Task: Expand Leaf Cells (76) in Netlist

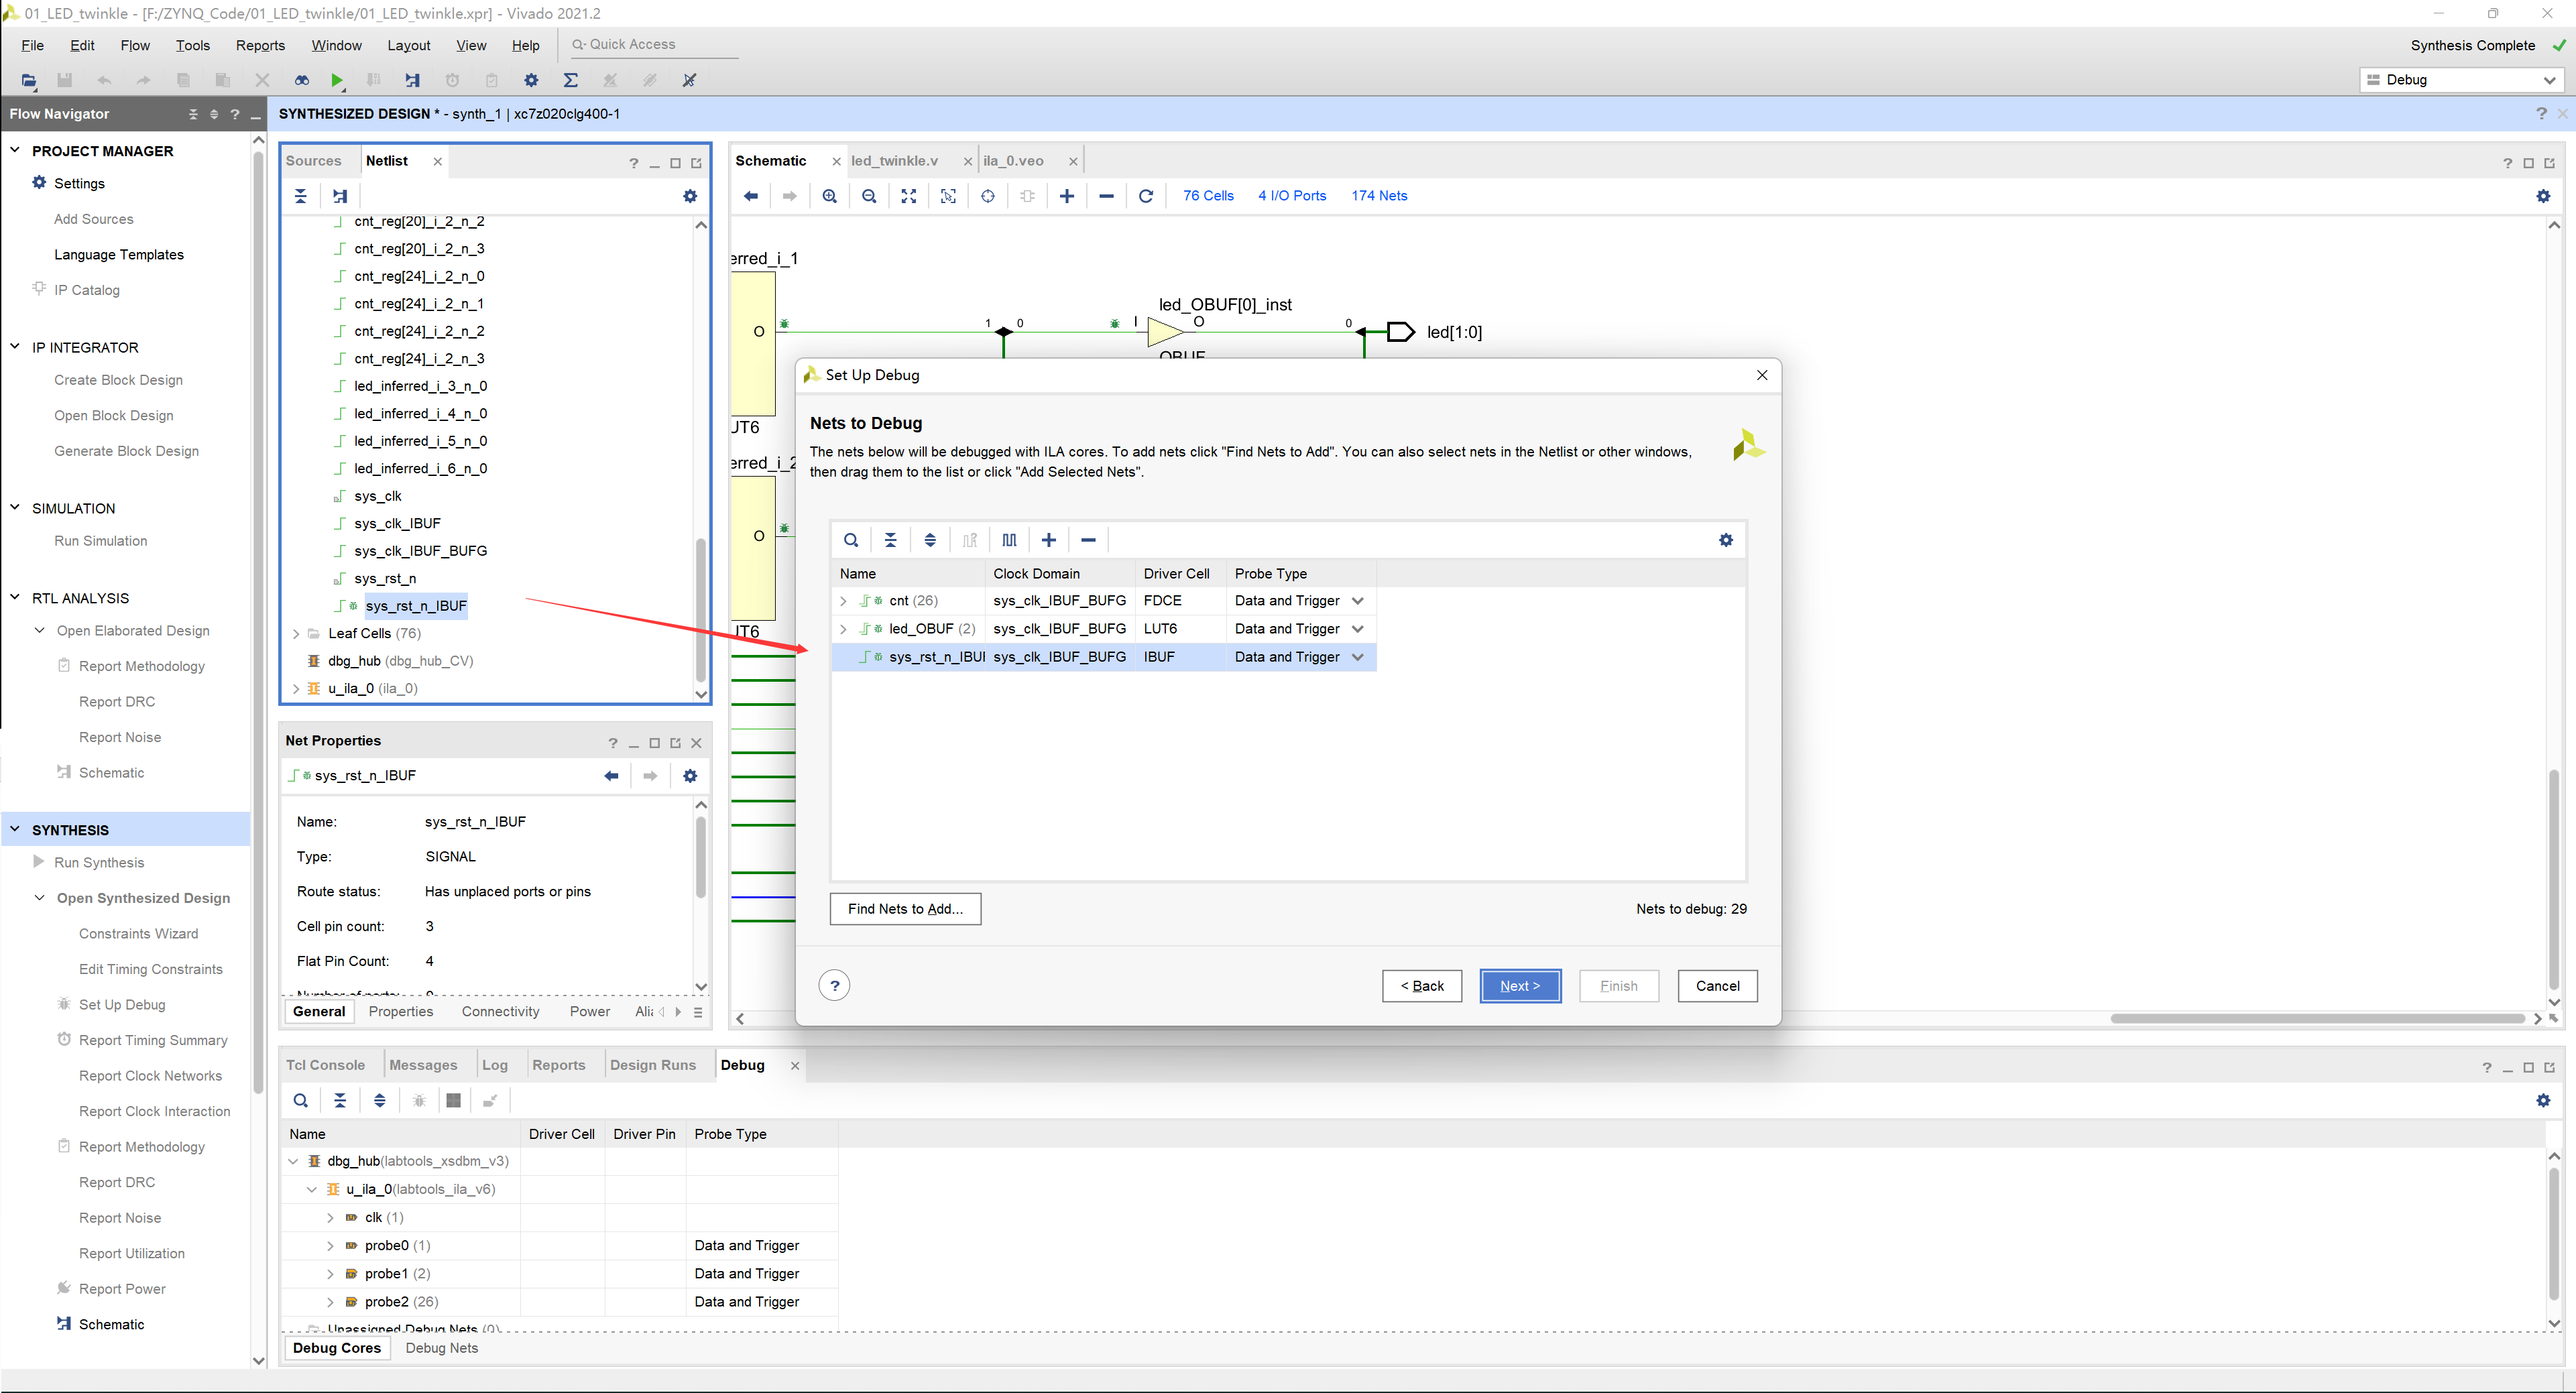Action: (296, 634)
